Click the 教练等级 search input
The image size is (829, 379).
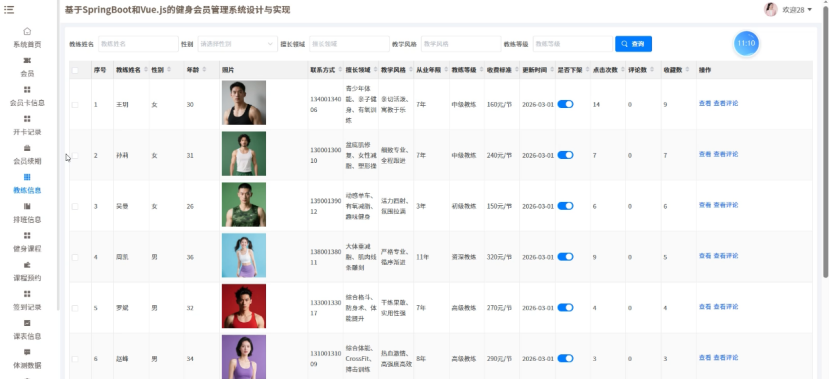point(573,44)
